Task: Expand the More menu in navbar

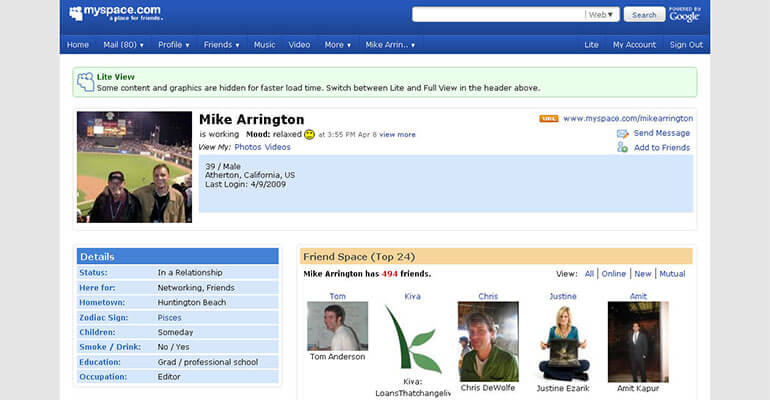Action: [x=337, y=45]
